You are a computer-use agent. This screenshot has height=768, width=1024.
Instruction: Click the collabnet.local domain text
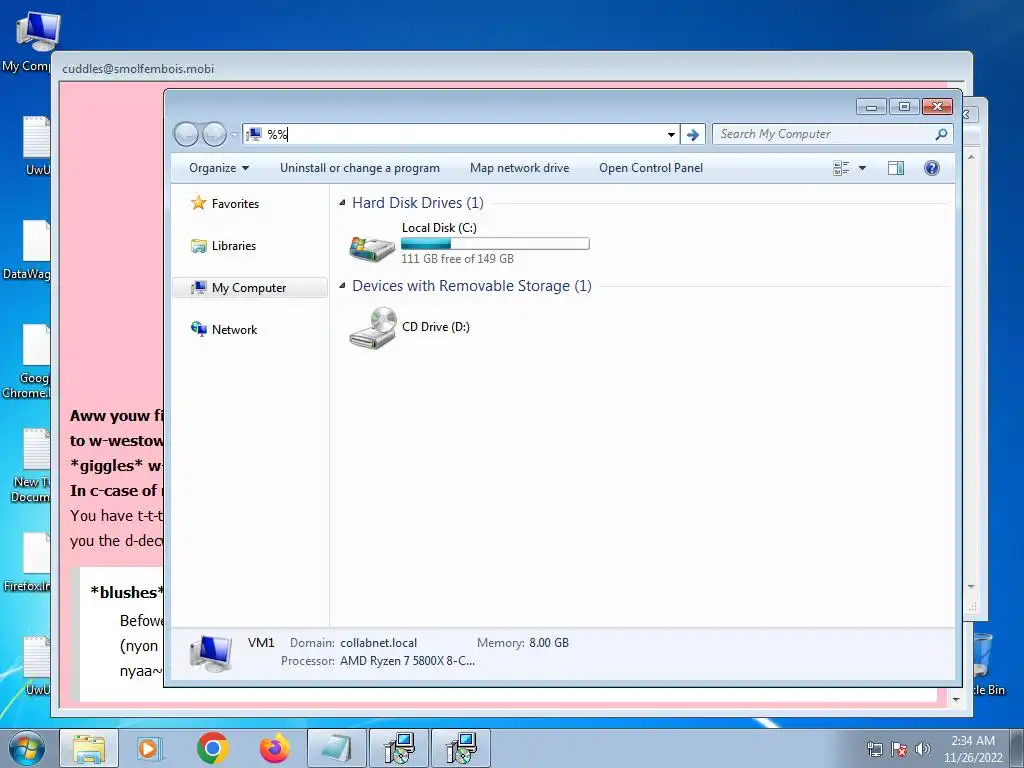(x=378, y=643)
